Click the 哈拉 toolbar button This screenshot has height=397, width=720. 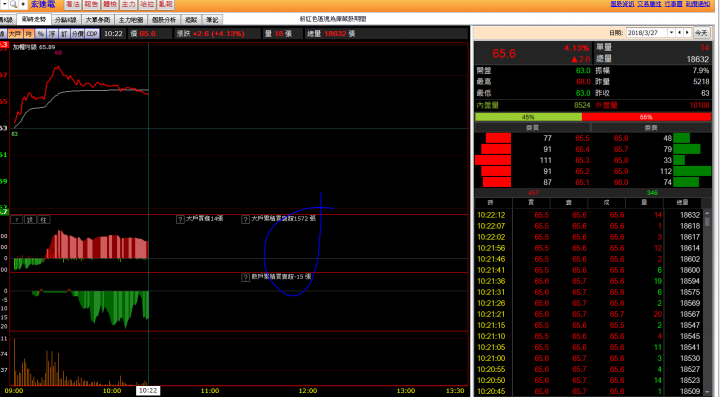point(147,5)
